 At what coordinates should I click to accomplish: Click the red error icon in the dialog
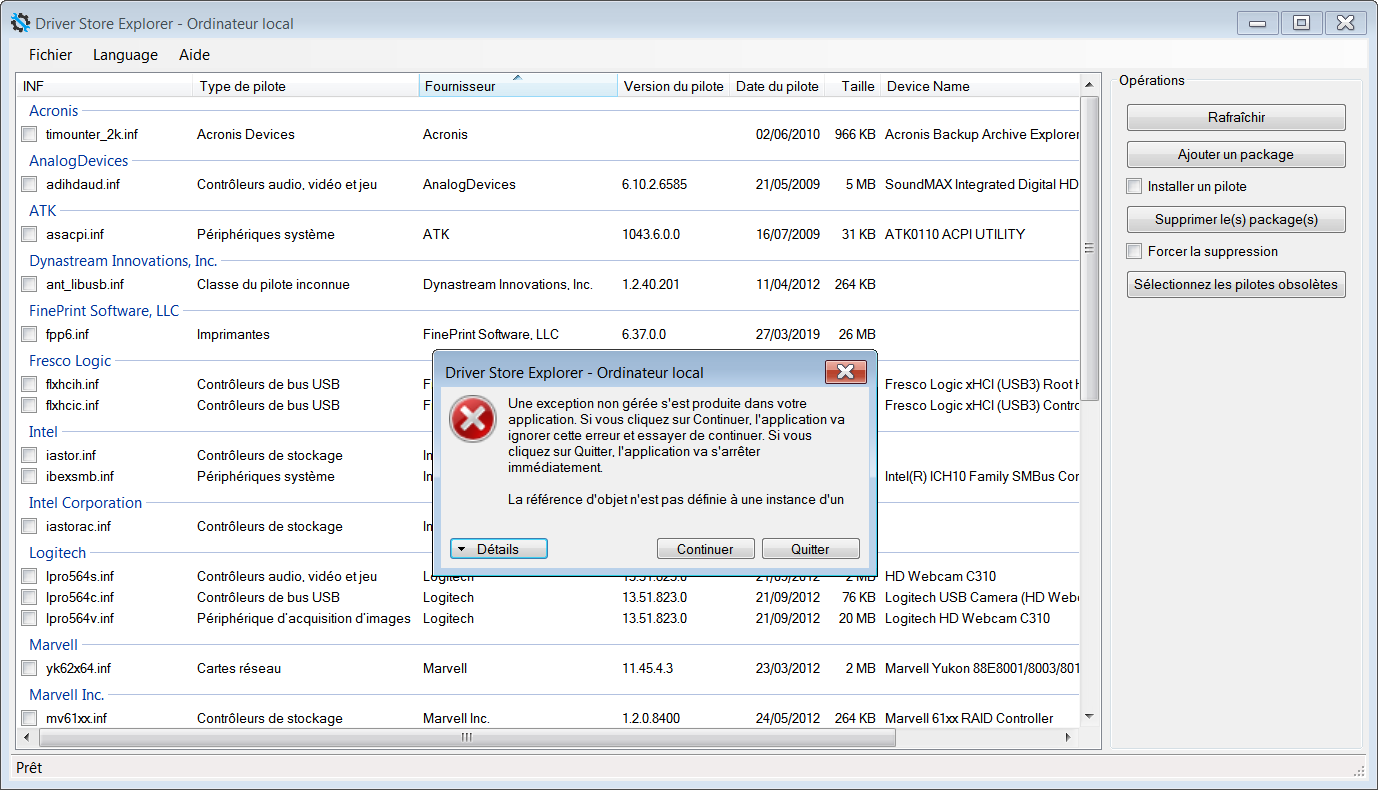(x=471, y=420)
